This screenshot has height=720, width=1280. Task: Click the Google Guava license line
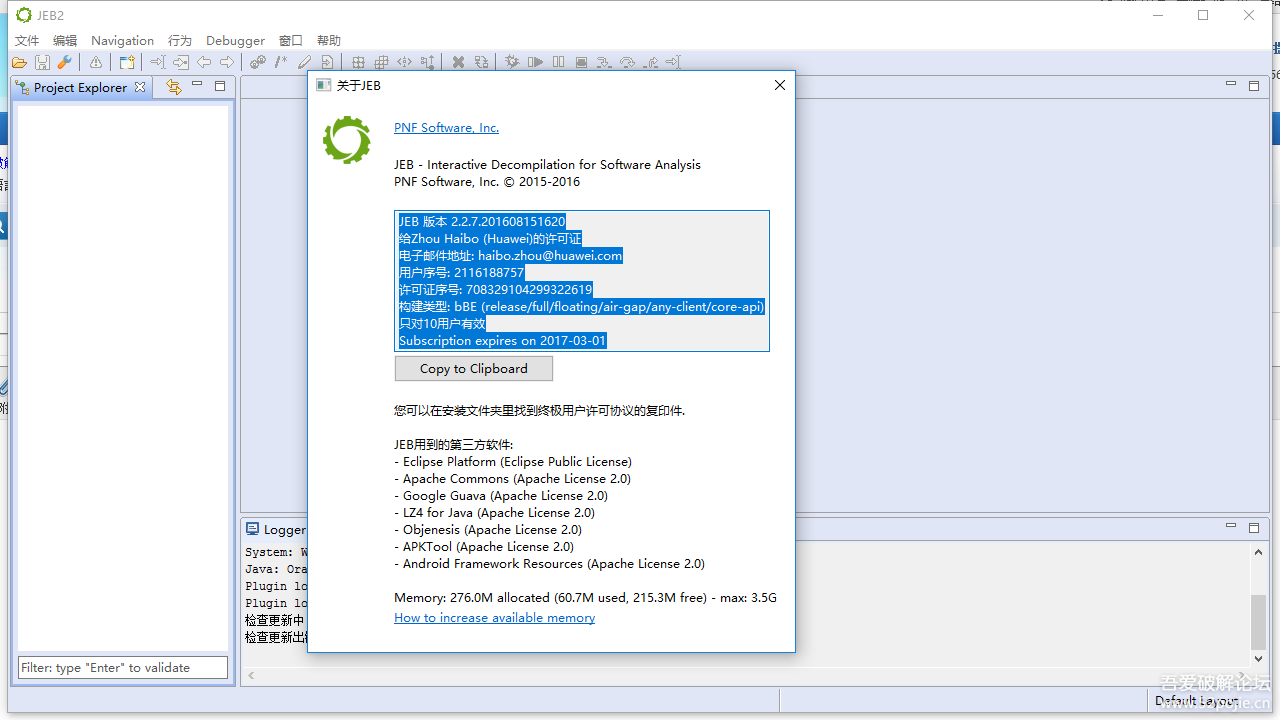point(501,496)
